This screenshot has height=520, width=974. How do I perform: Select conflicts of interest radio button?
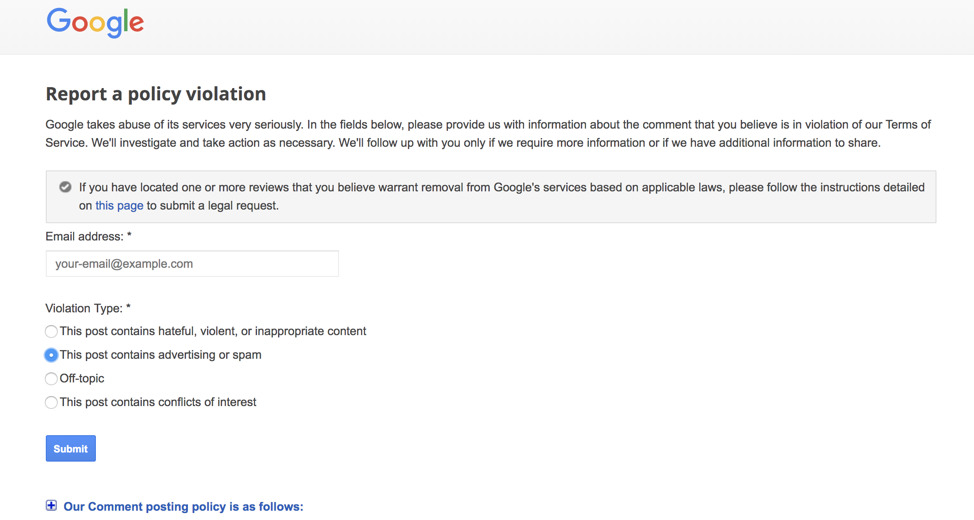click(x=51, y=403)
